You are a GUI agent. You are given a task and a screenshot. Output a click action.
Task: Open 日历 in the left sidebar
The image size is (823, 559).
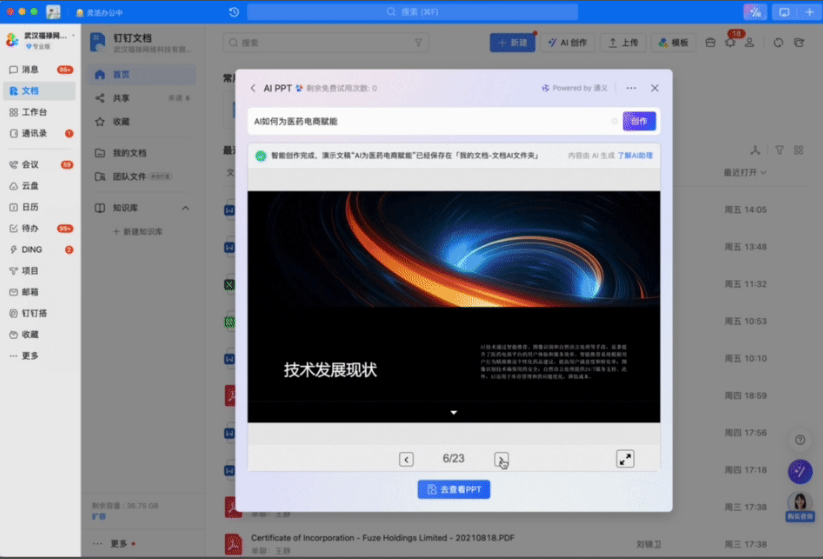(x=30, y=207)
